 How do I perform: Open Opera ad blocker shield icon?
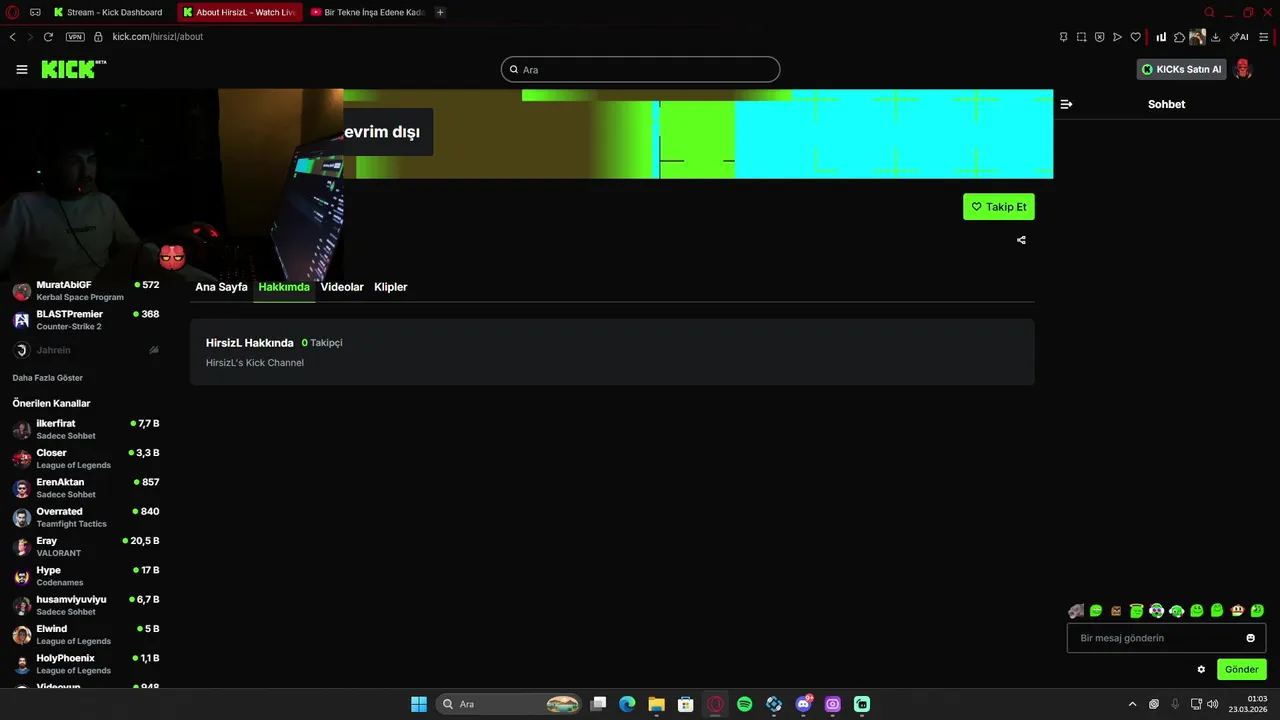[1099, 37]
